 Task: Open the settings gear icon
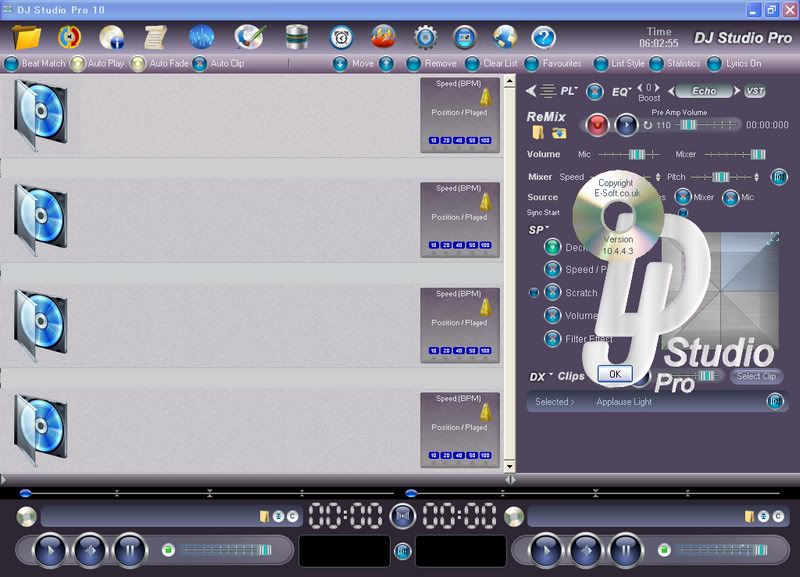click(x=426, y=37)
